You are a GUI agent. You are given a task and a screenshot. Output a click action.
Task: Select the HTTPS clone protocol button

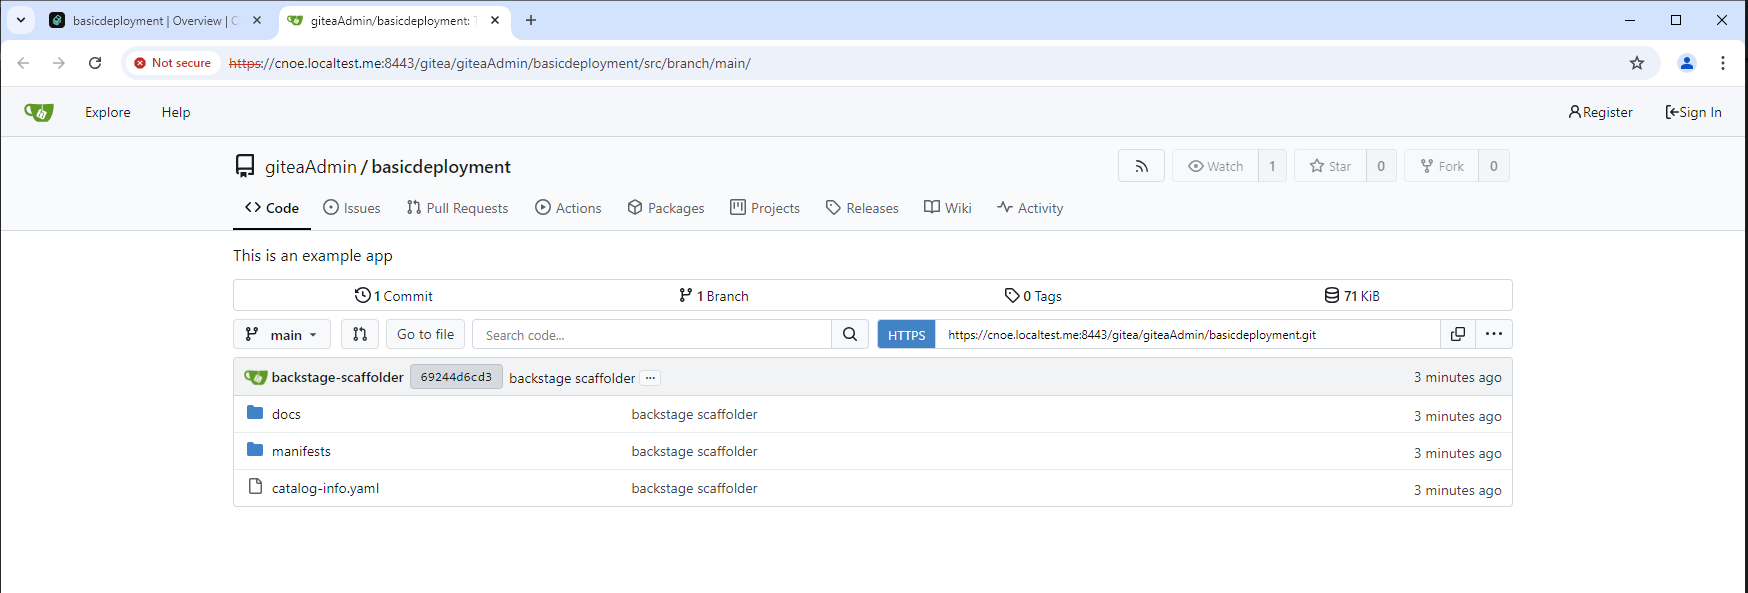tap(906, 335)
